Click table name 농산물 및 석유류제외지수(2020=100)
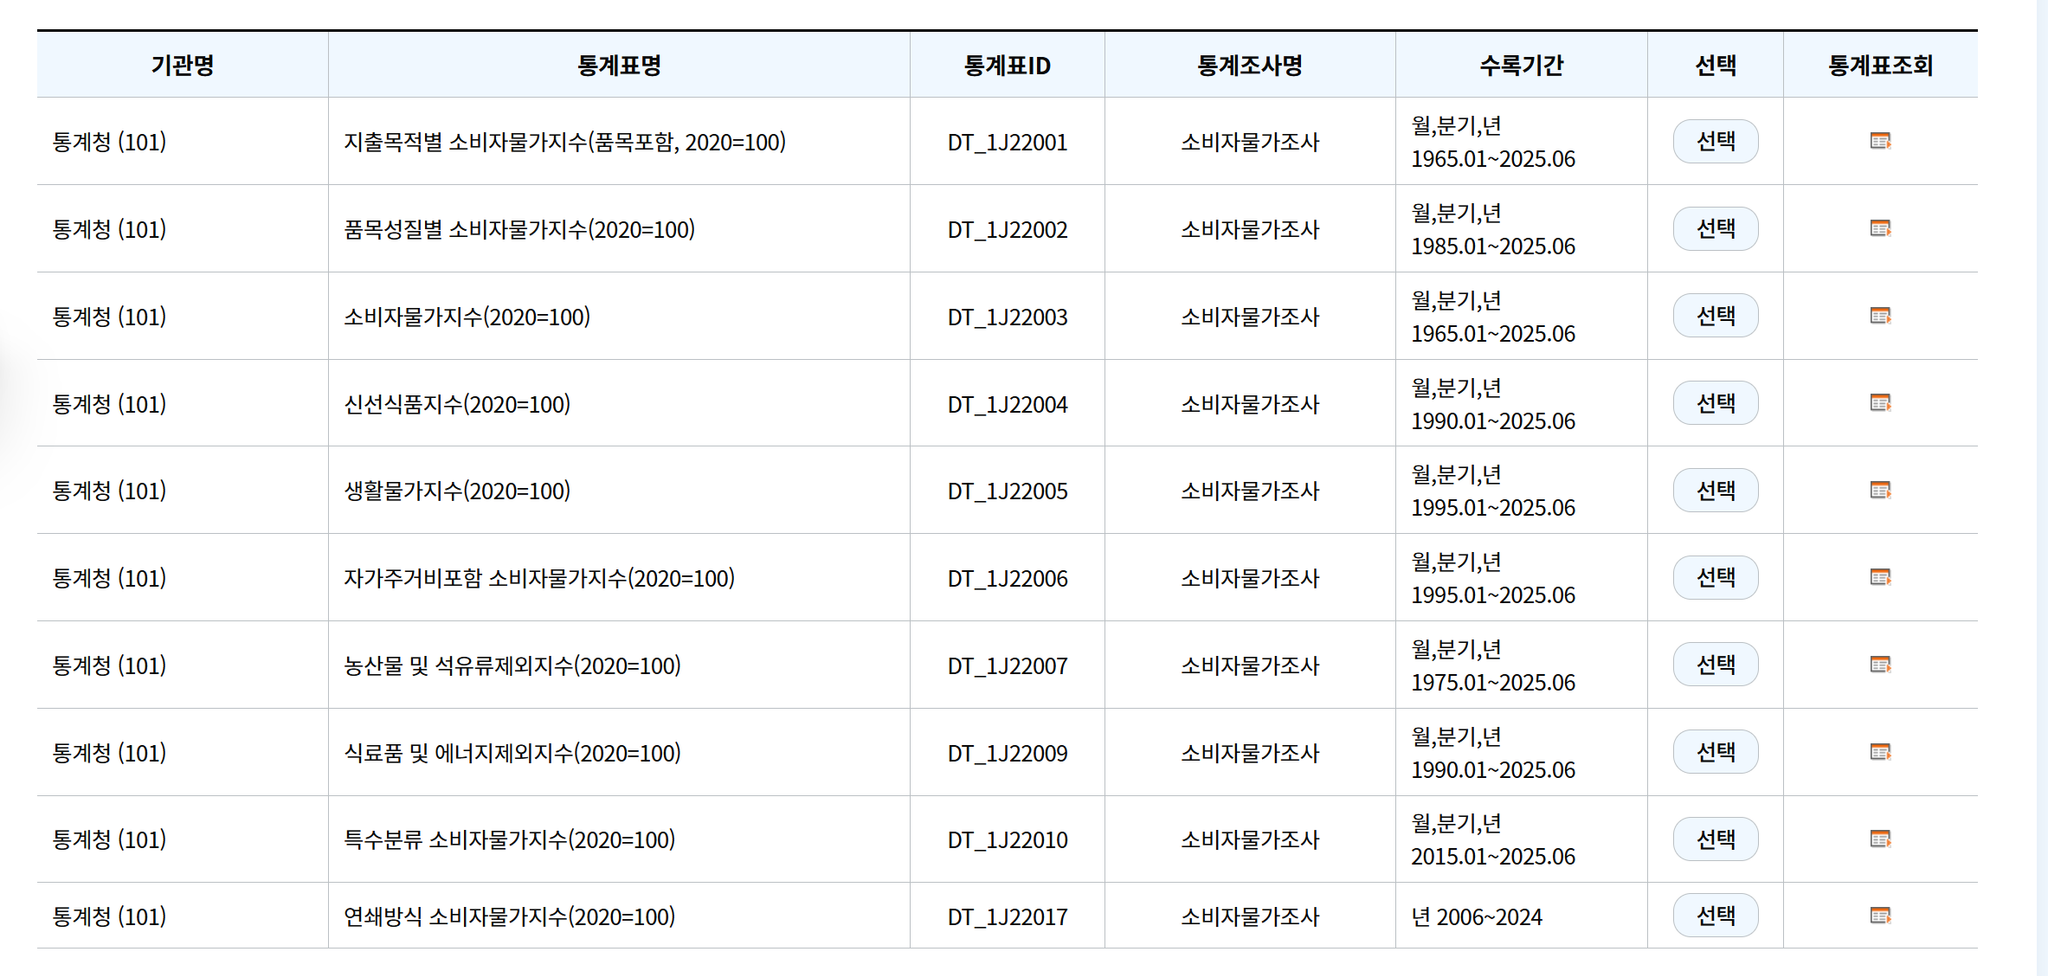This screenshot has height=976, width=2048. pos(512,666)
